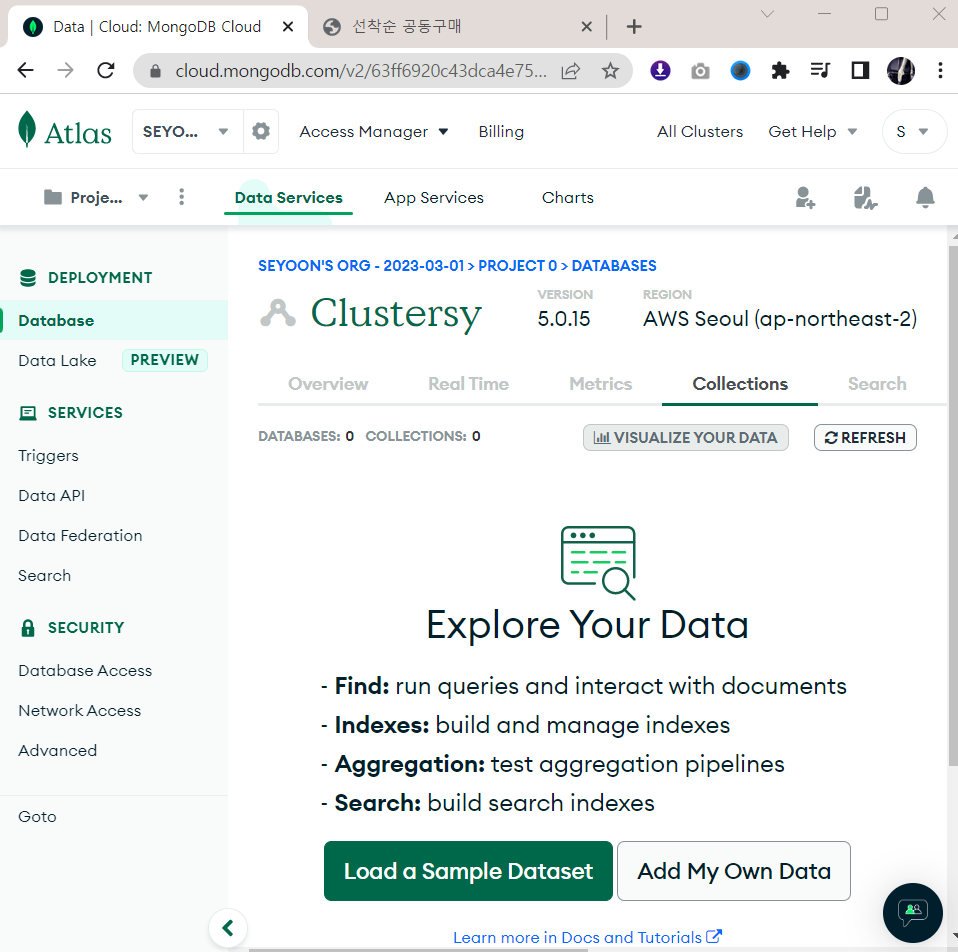Open the alerts bell icon
Screen dimensions: 958x952
(925, 197)
